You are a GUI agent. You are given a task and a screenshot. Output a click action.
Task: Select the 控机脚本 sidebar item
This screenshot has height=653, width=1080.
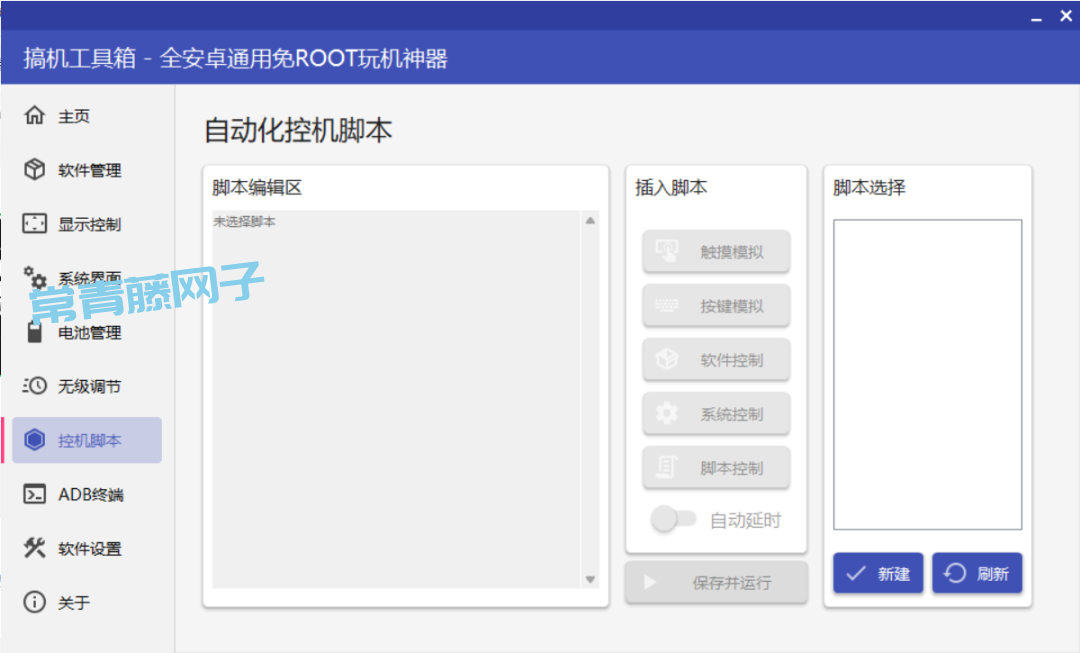[88, 440]
